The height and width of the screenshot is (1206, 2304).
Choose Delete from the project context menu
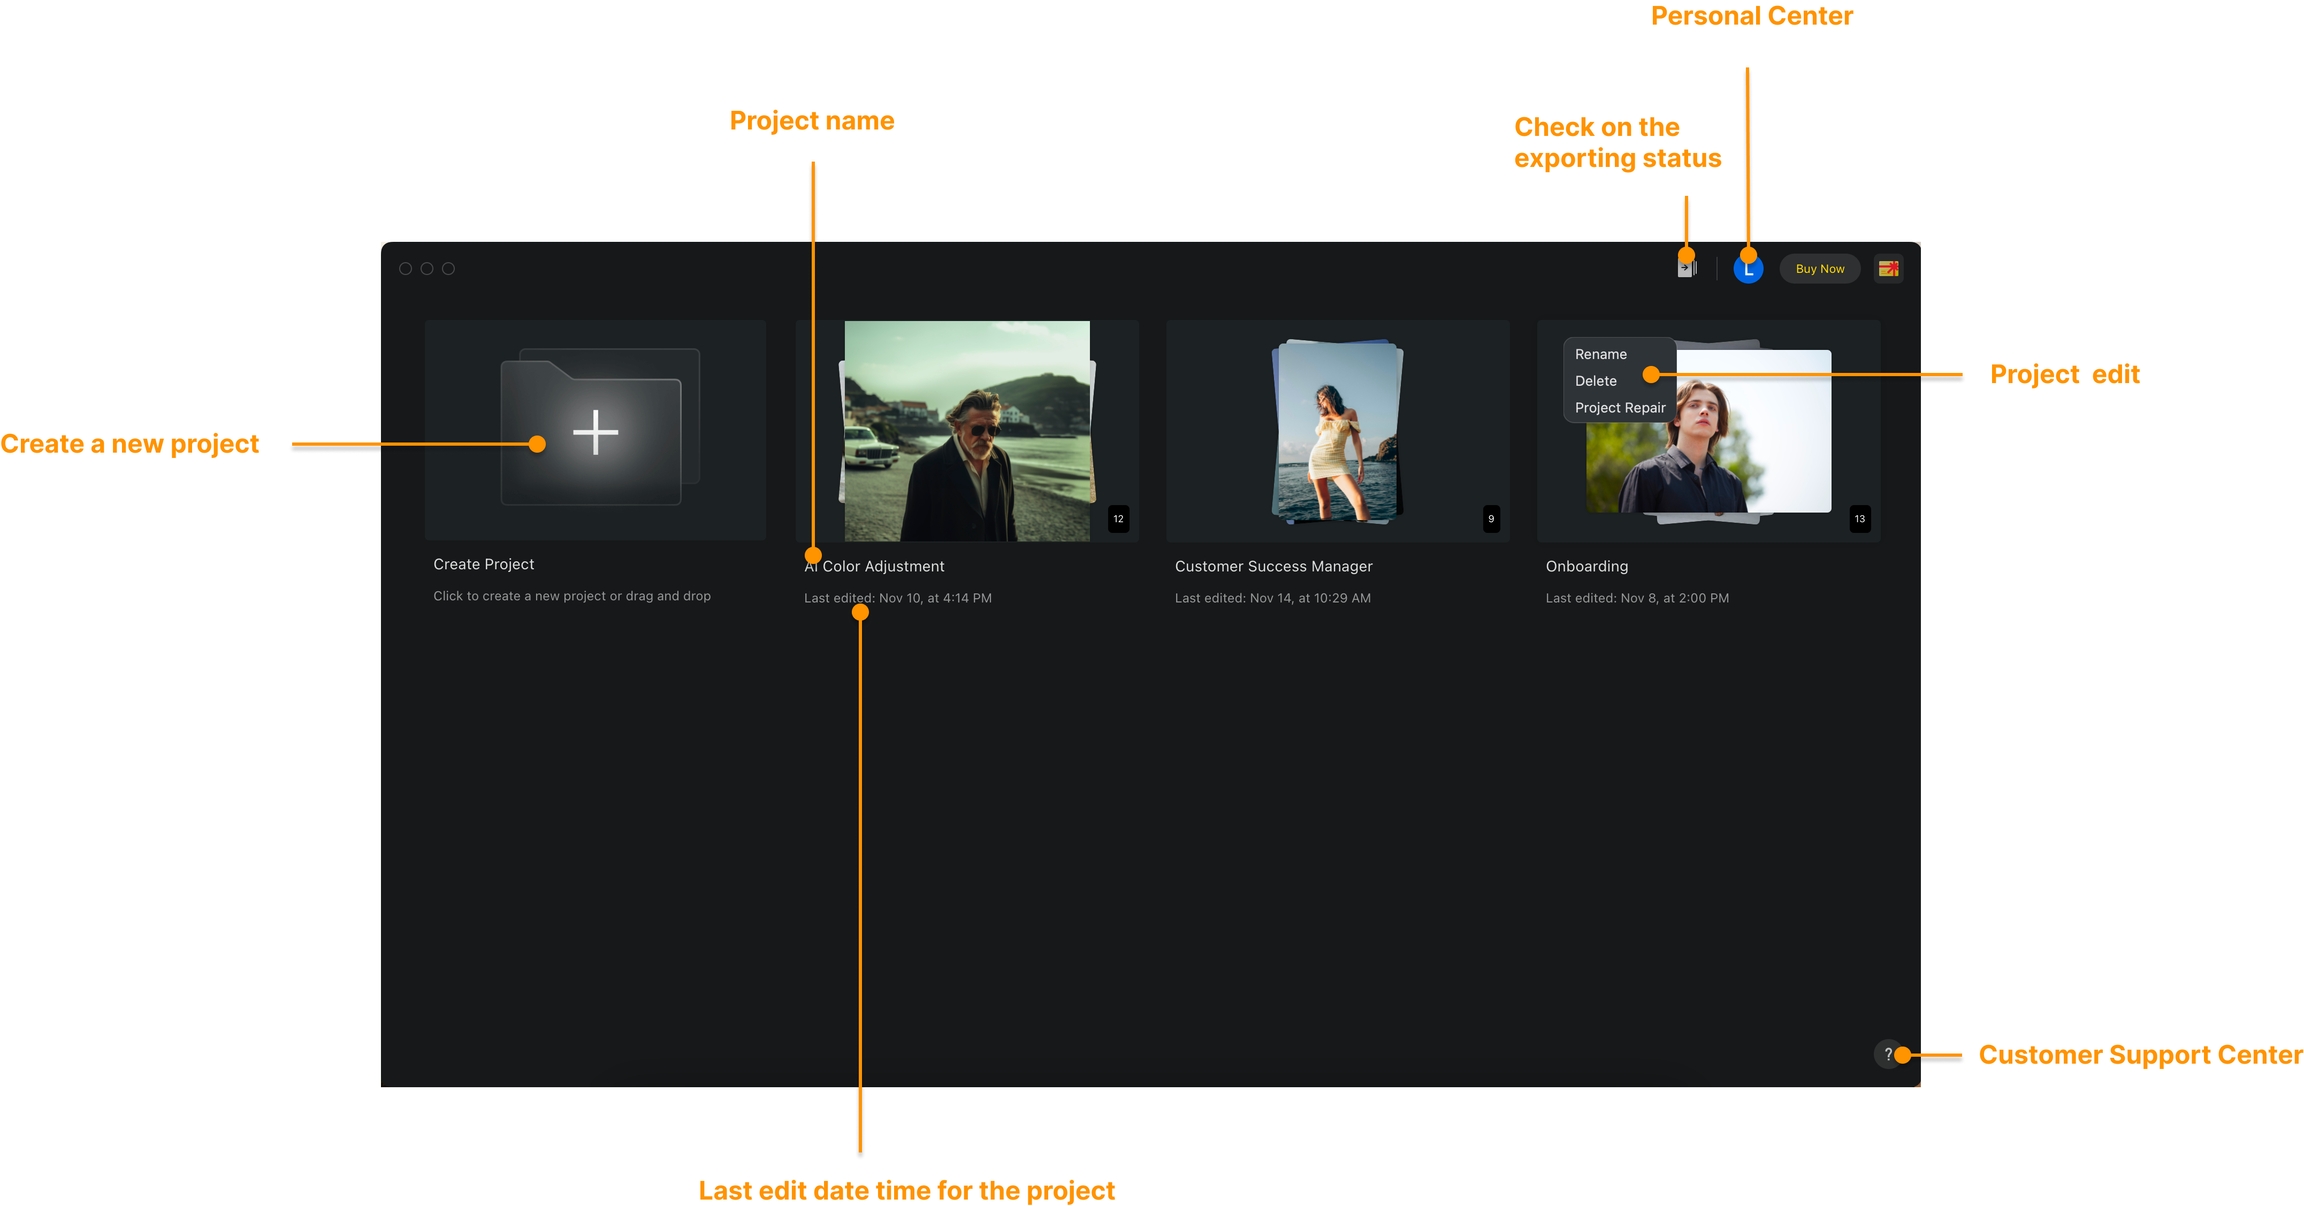point(1595,381)
